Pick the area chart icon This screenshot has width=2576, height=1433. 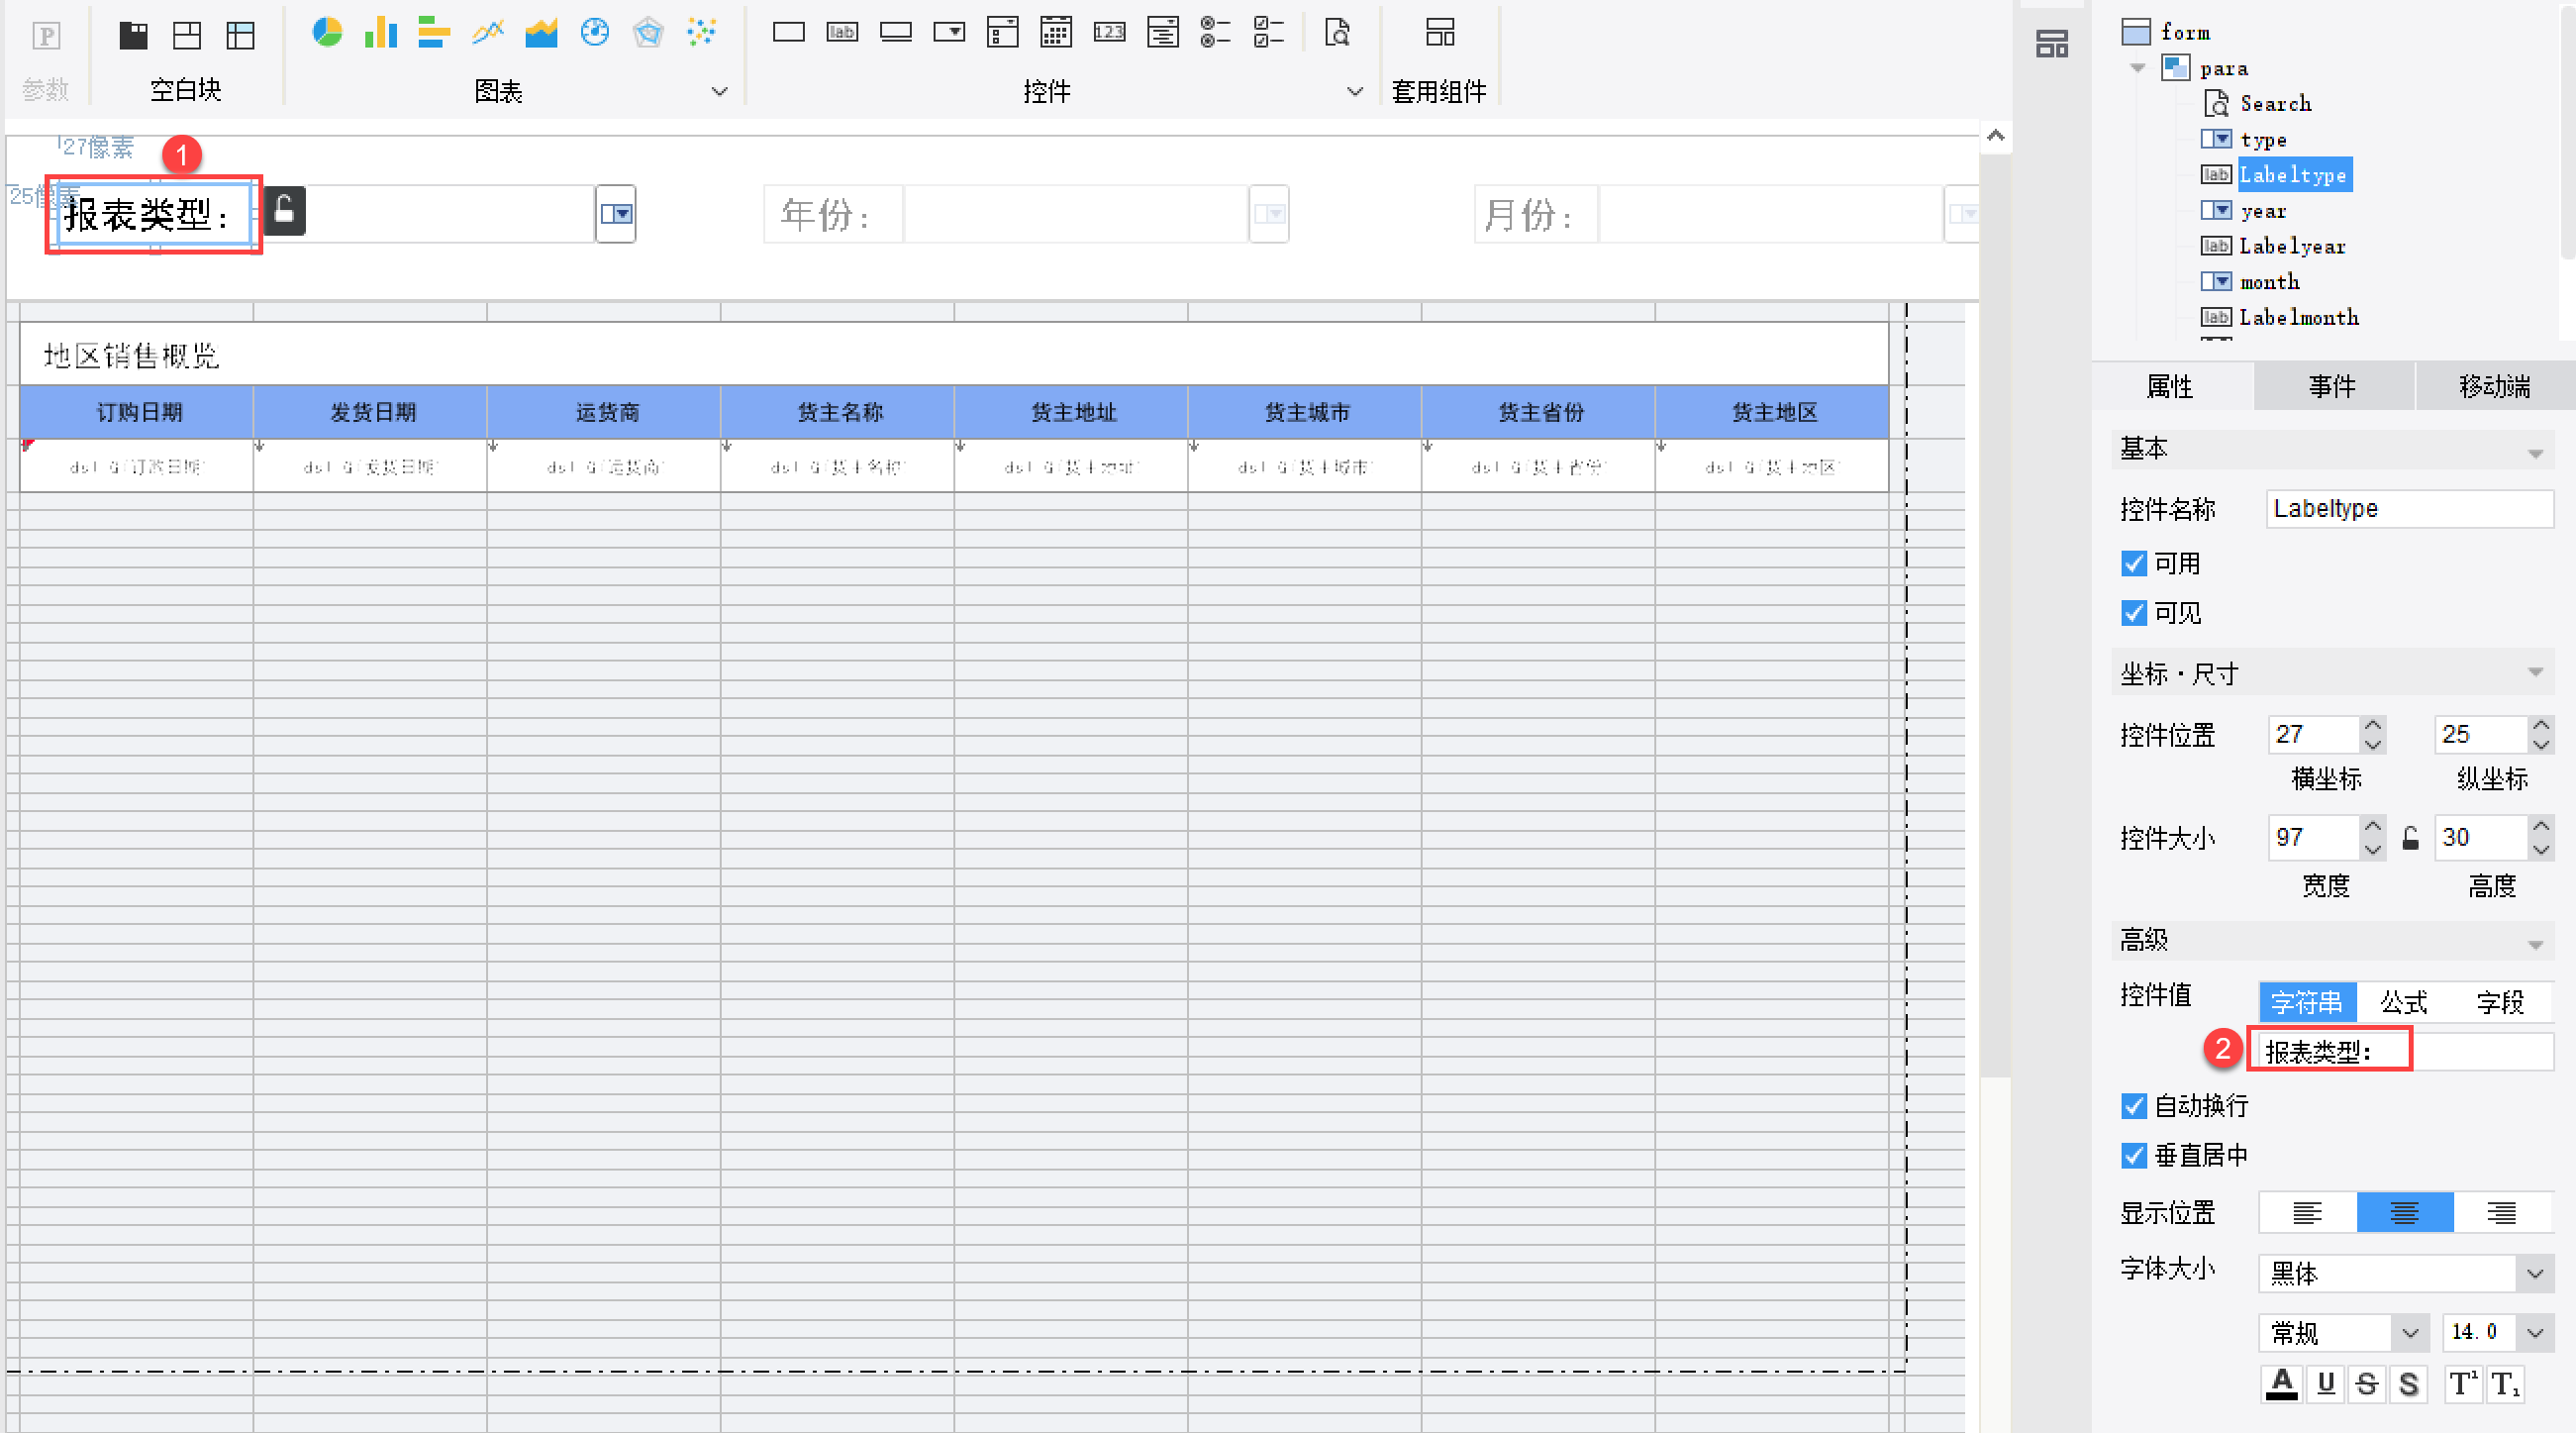pyautogui.click(x=541, y=33)
